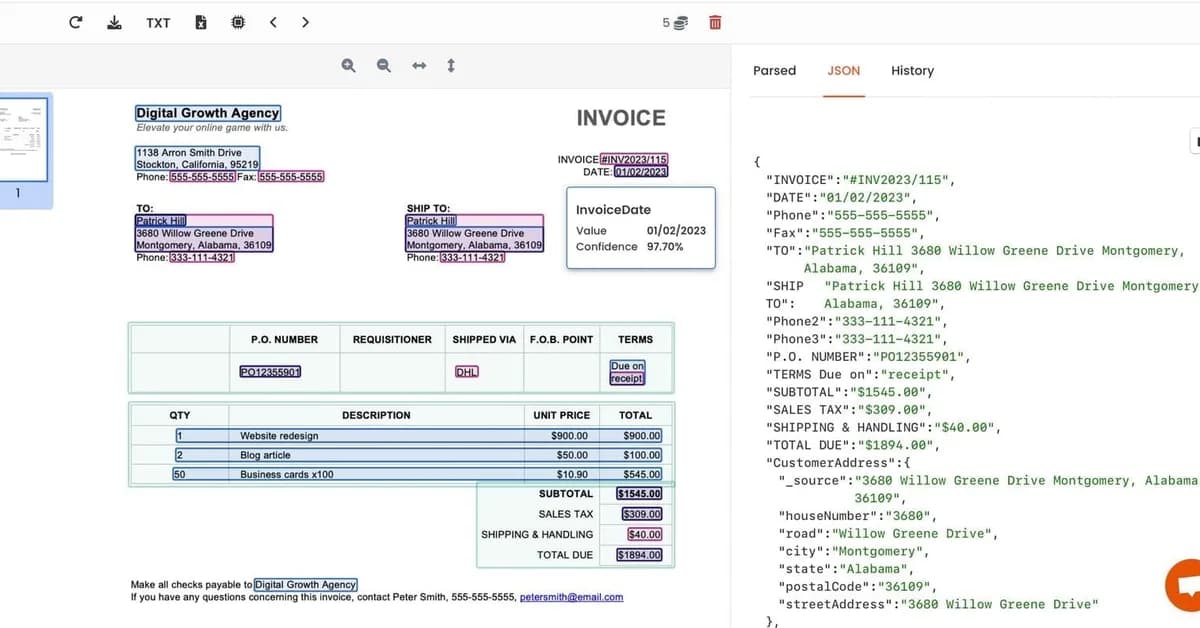Click the highlighted DHL shipped via value
Screen dimensions: 1200x628
pos(466,372)
